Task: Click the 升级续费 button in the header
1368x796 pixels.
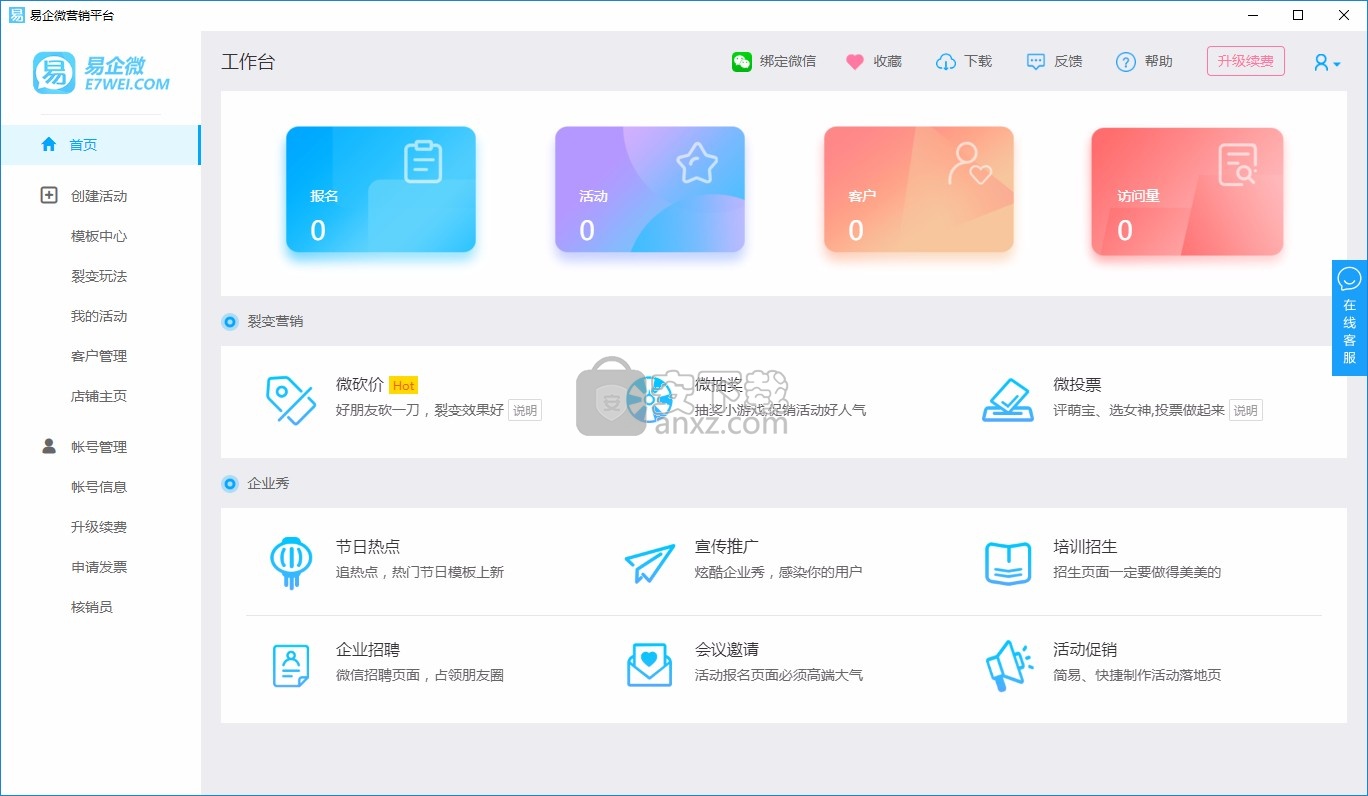Action: (1245, 61)
